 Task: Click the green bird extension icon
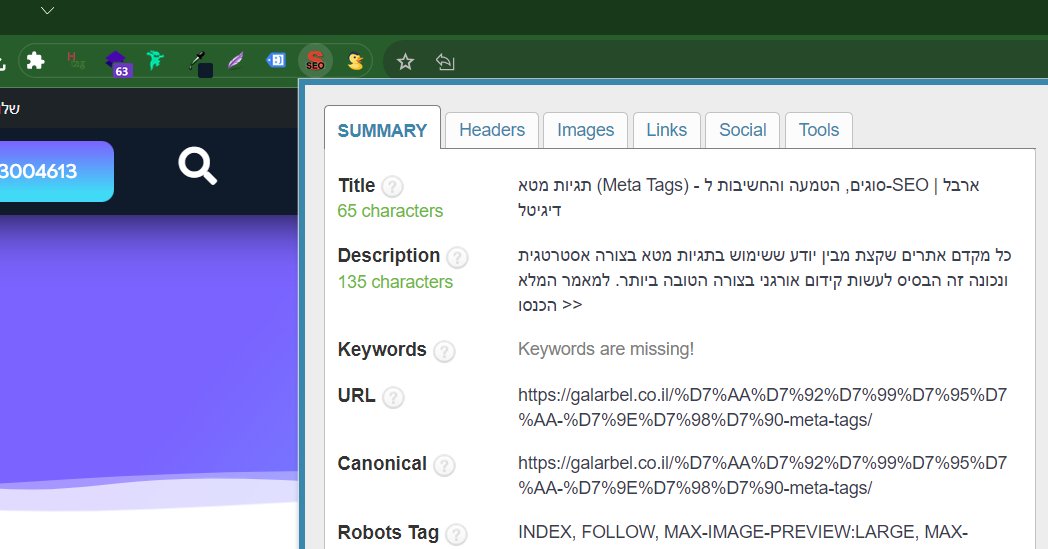pyautogui.click(x=155, y=61)
